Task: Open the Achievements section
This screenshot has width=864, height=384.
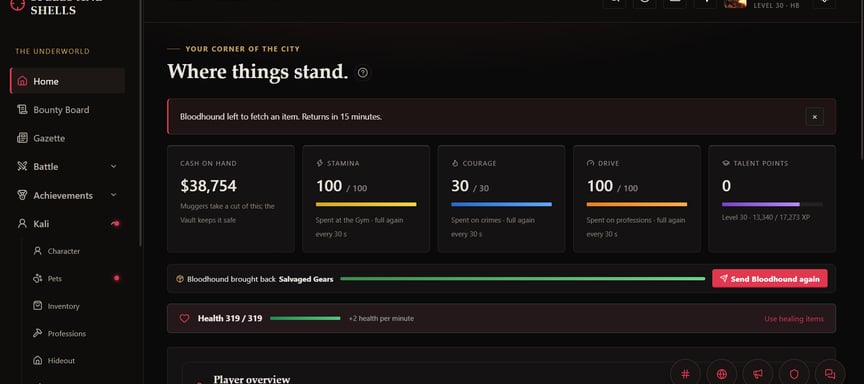Action: (x=67, y=195)
